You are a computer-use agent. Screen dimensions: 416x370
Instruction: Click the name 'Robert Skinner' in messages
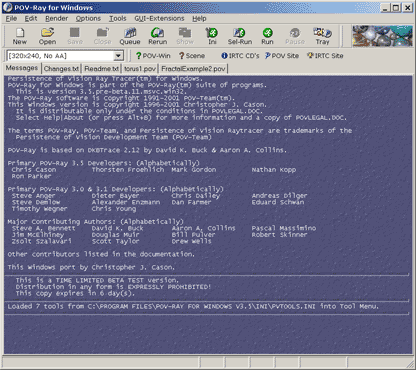(x=279, y=235)
